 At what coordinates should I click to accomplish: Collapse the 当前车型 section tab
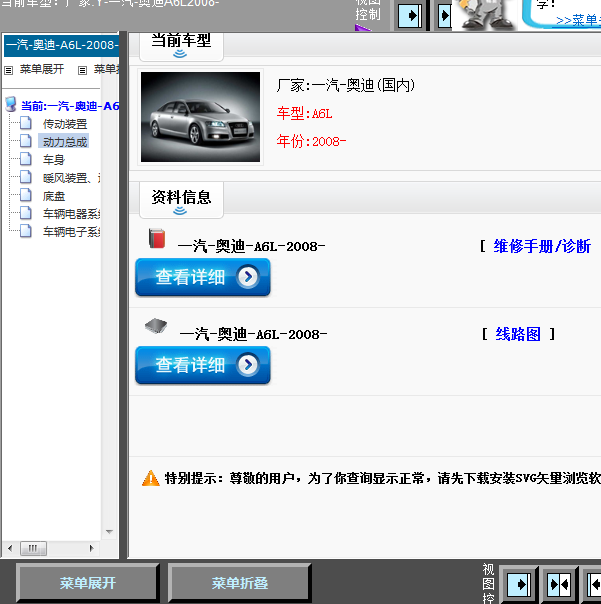pyautogui.click(x=181, y=46)
